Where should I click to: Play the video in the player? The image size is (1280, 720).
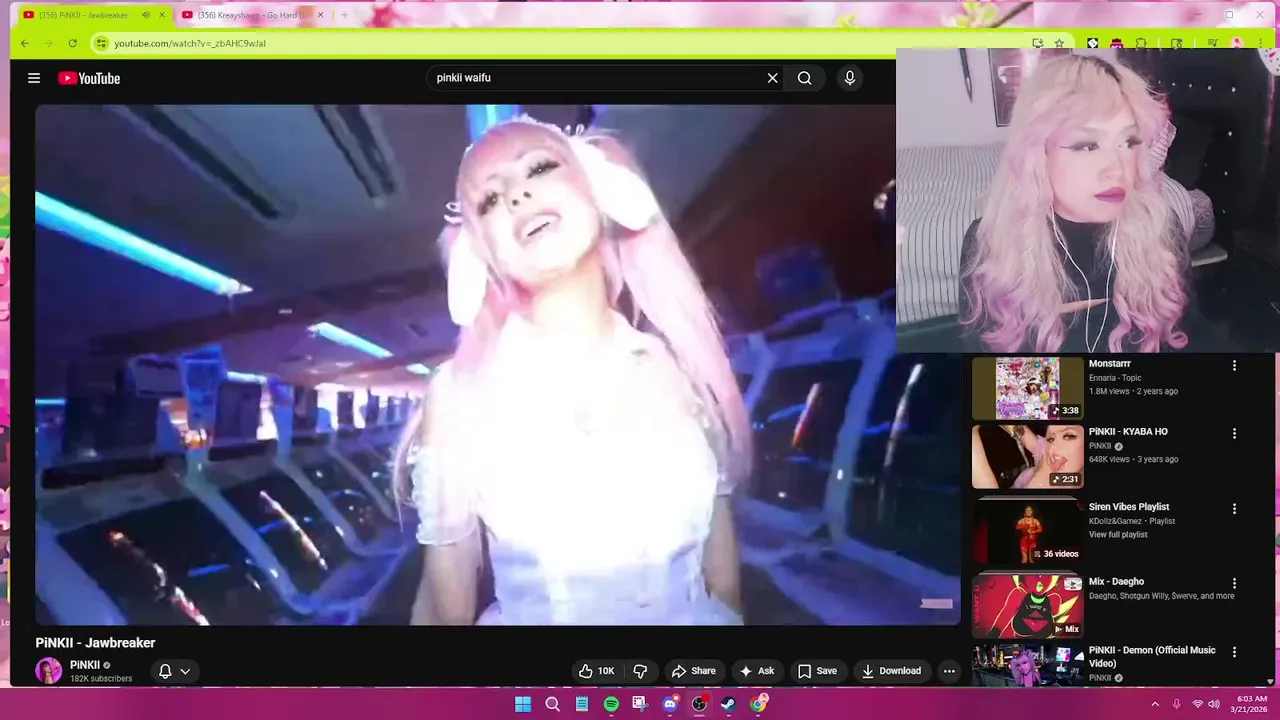pos(497,365)
